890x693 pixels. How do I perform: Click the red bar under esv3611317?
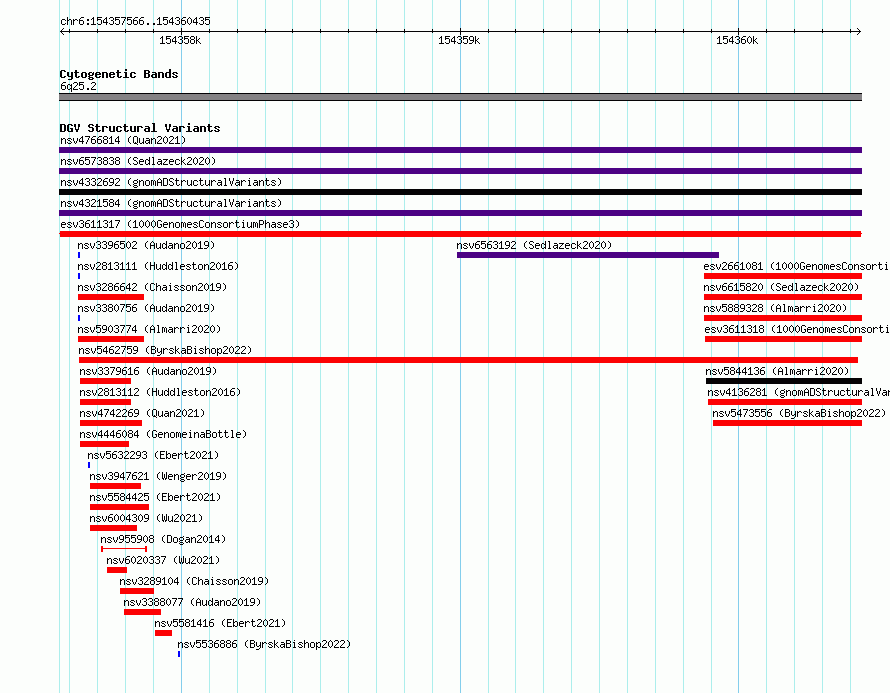[460, 234]
